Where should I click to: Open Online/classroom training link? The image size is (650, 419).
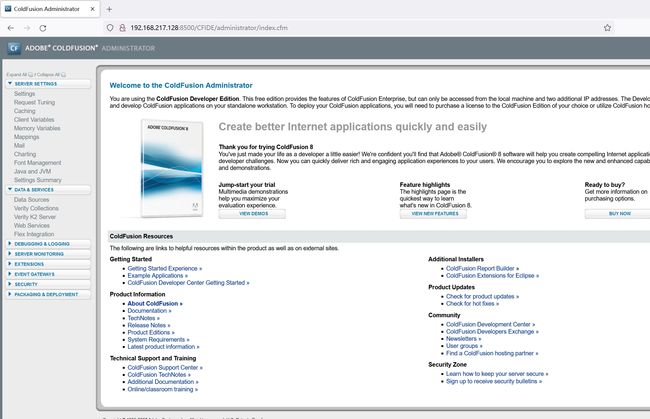pyautogui.click(x=162, y=390)
